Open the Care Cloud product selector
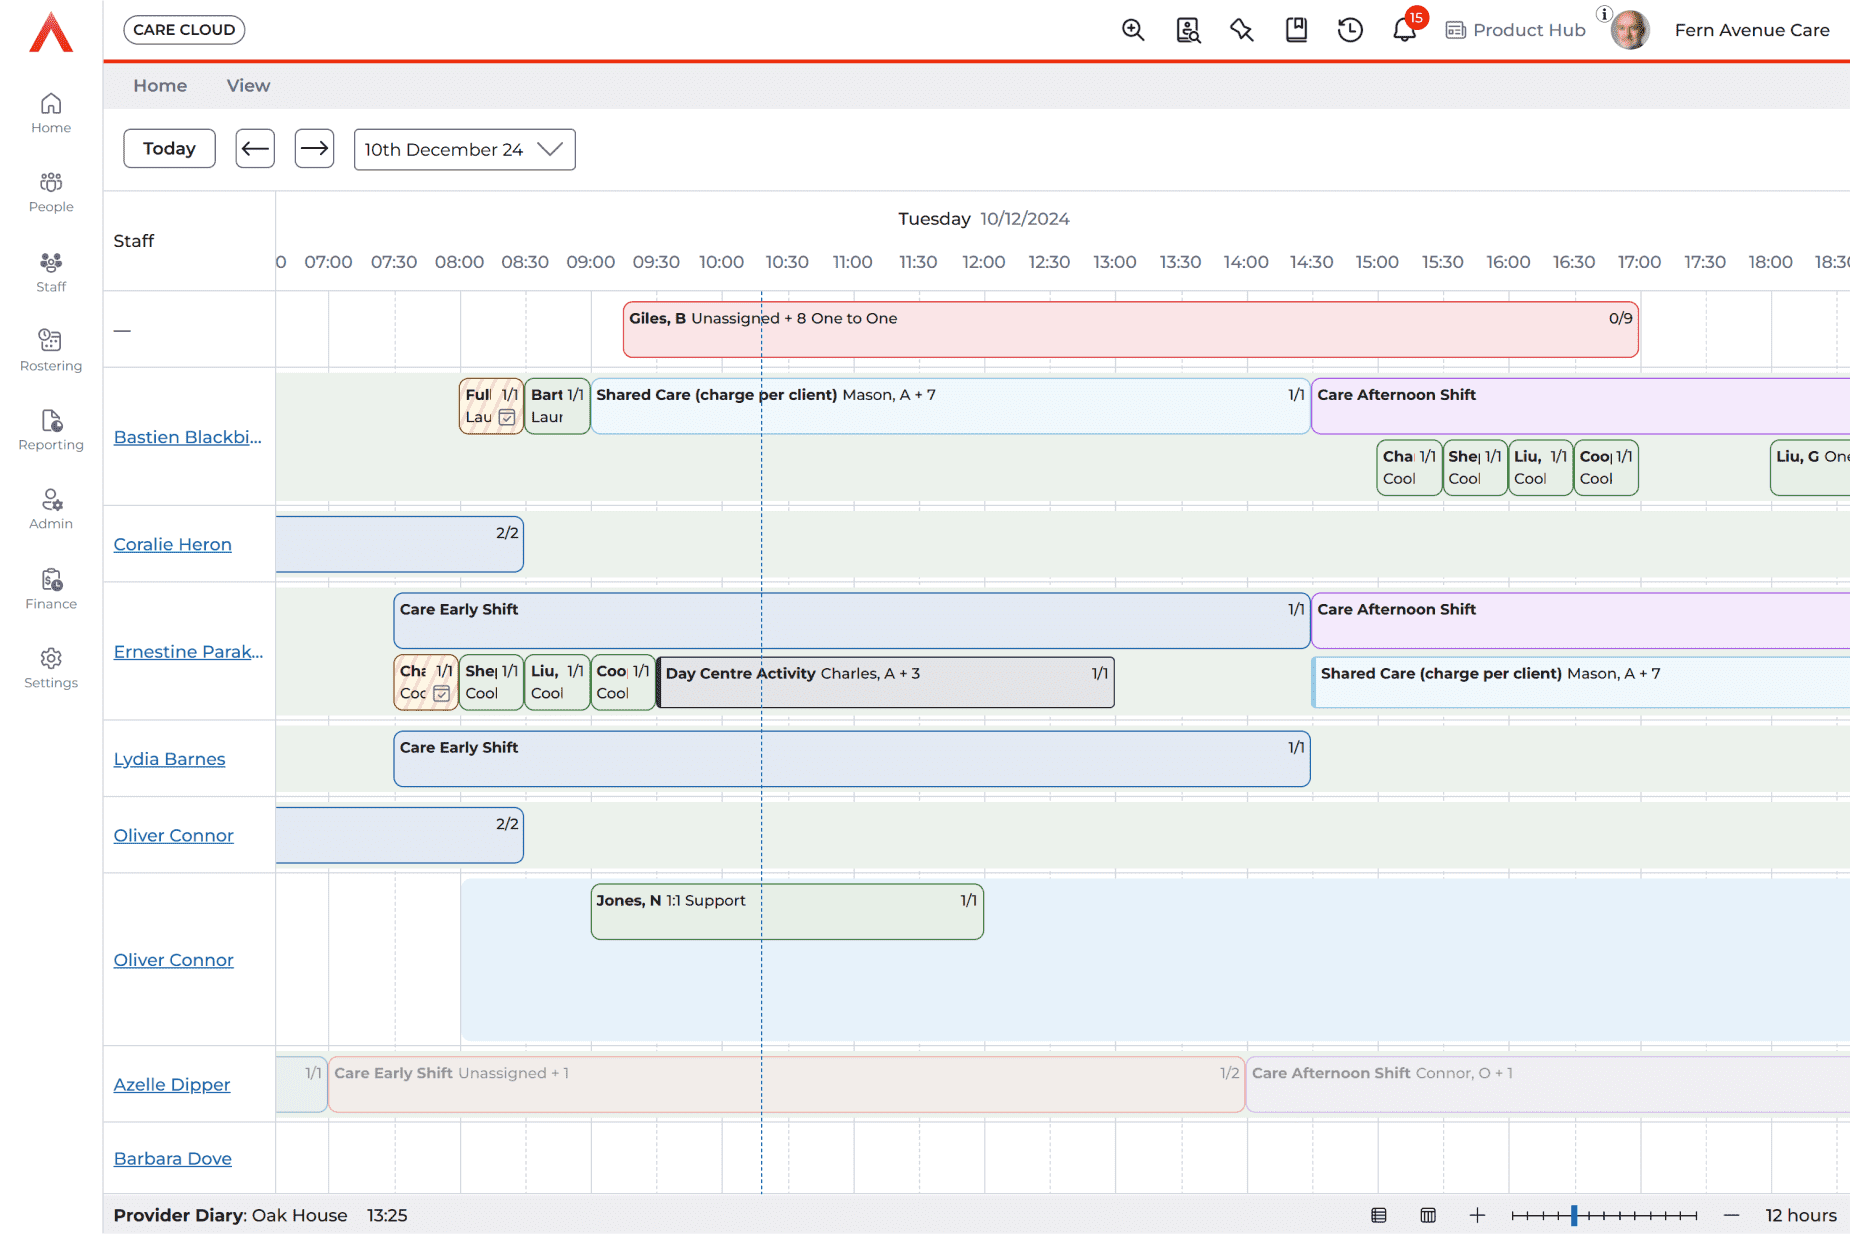The height and width of the screenshot is (1234, 1850). pos(184,30)
